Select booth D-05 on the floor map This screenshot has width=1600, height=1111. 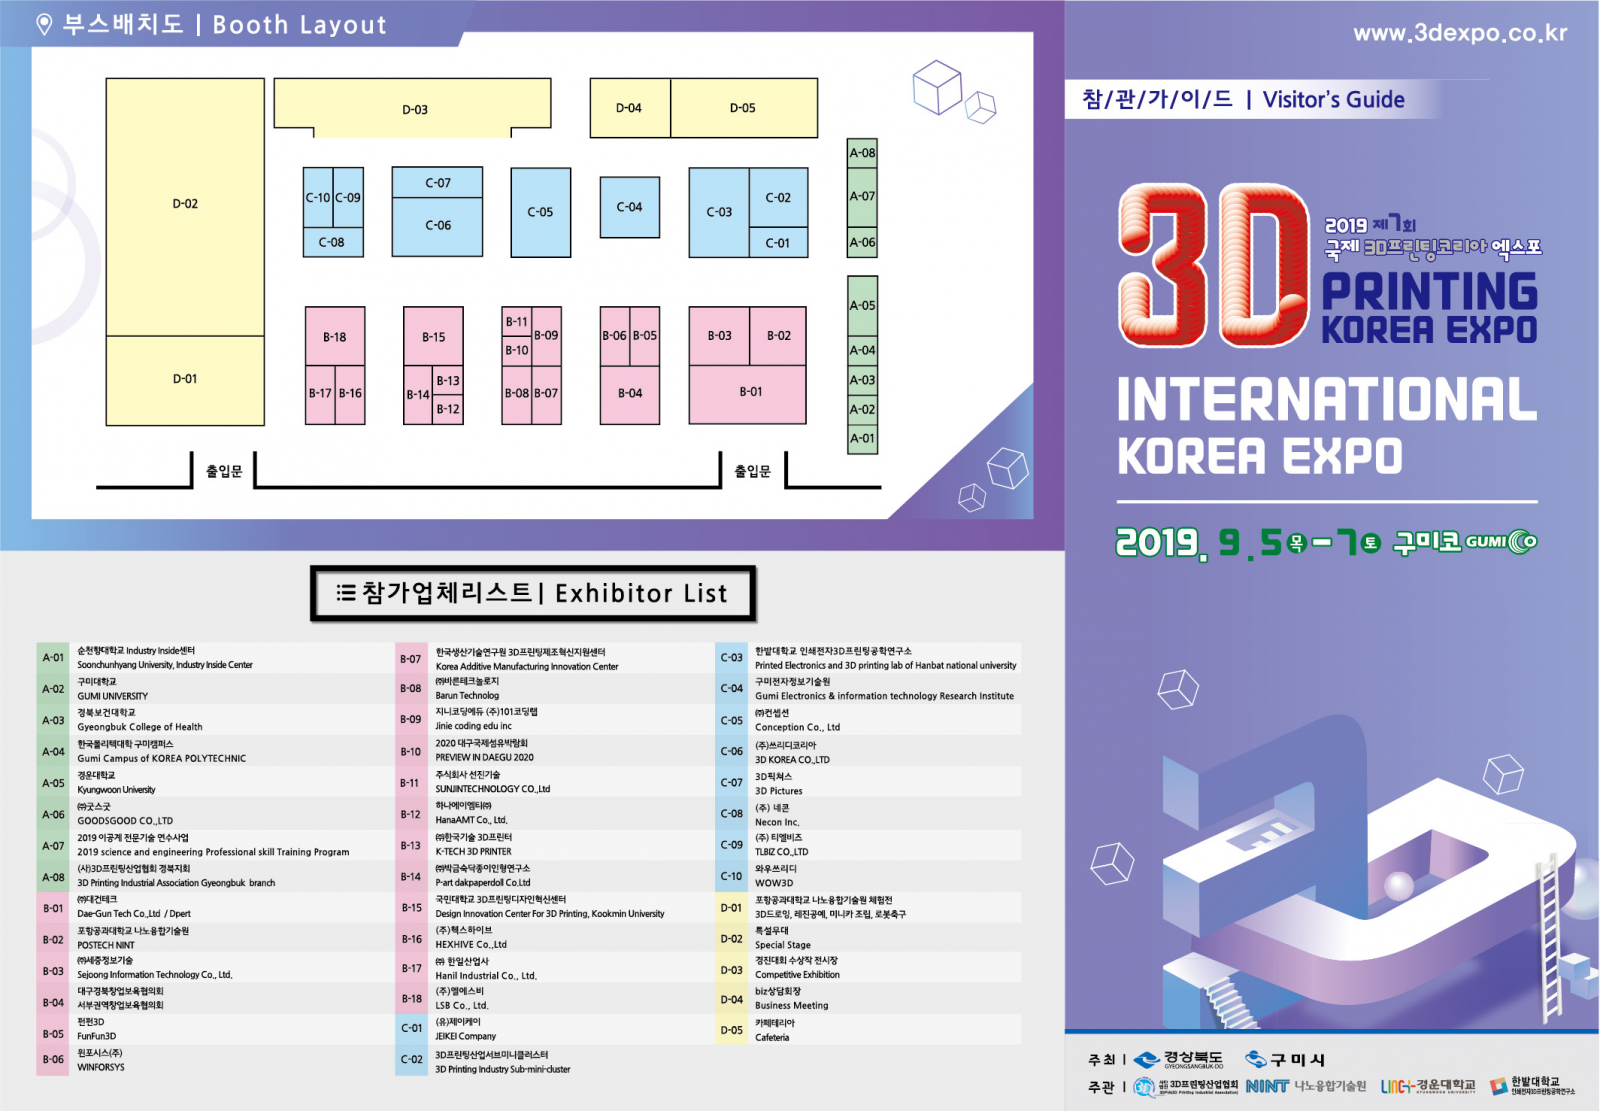point(743,108)
